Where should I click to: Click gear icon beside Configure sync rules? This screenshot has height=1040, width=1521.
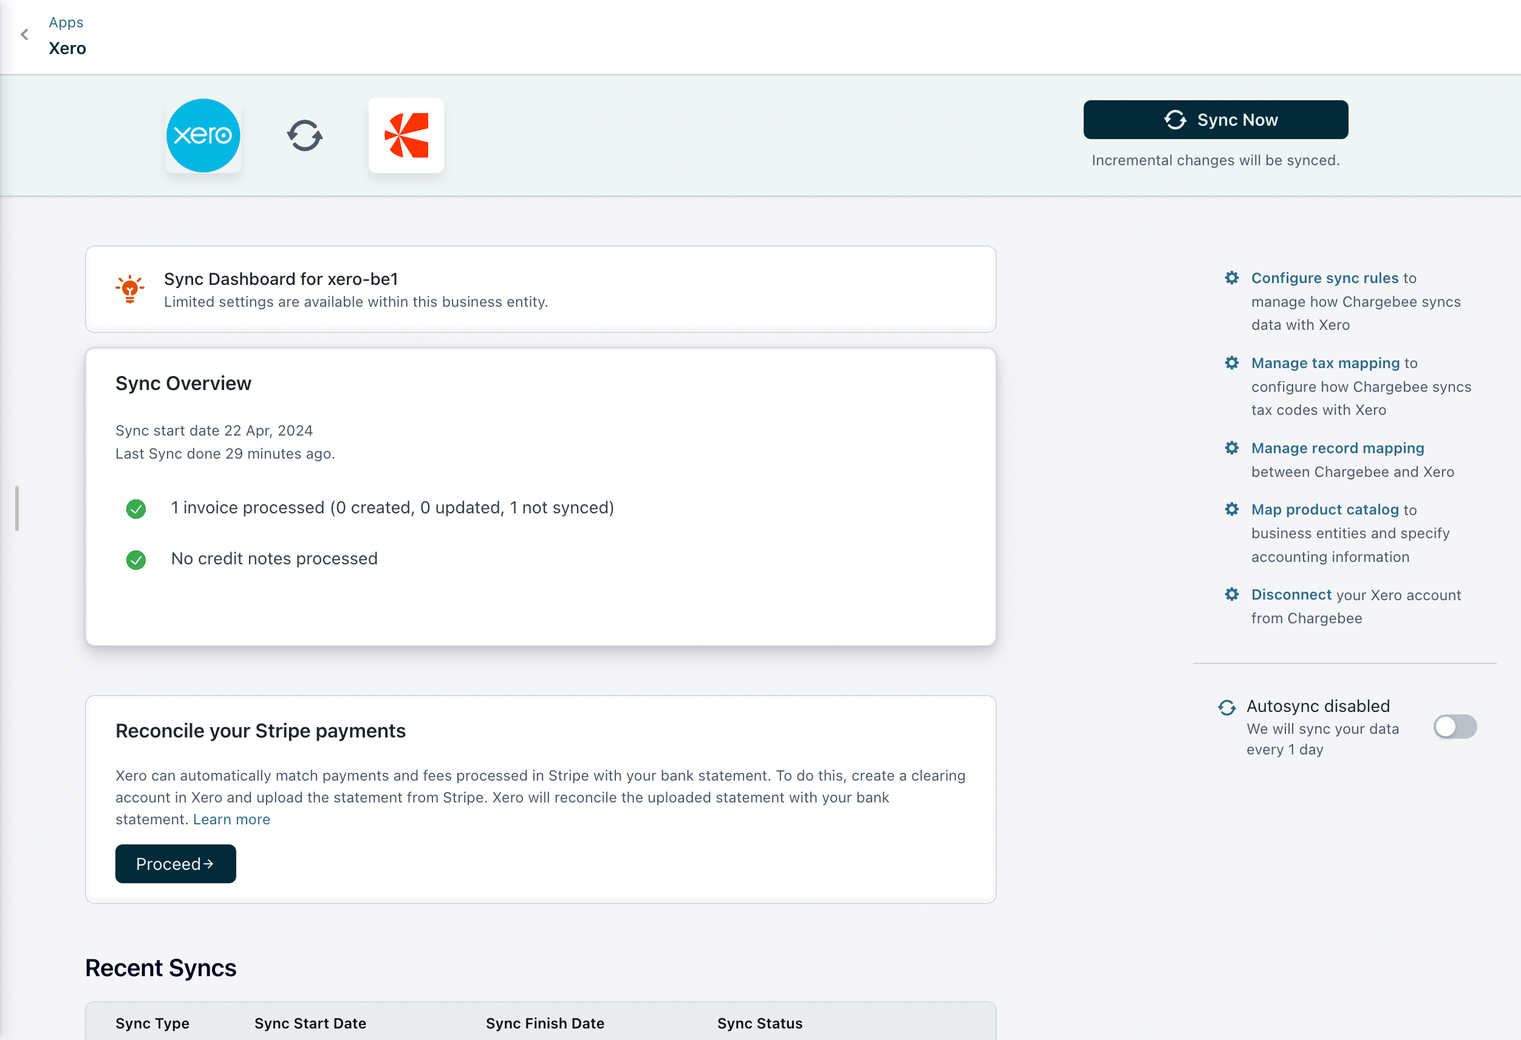1232,278
